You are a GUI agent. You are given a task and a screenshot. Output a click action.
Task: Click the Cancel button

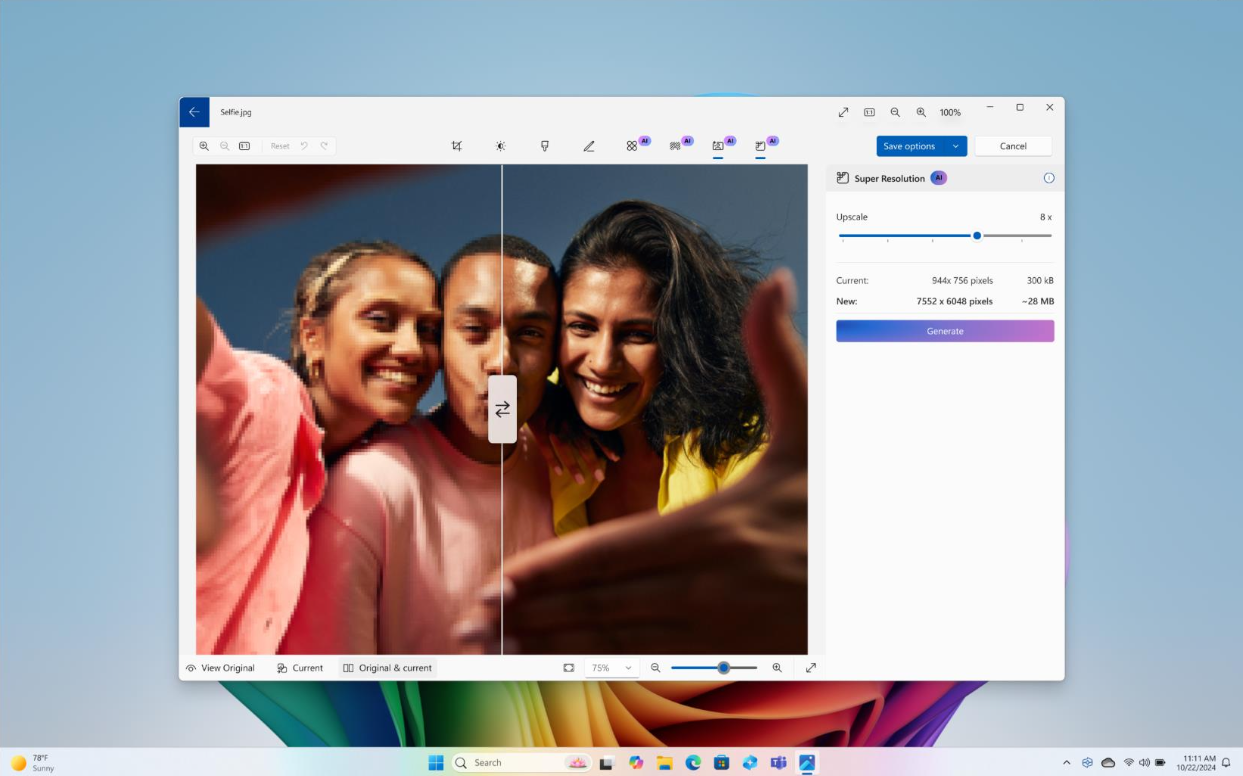pos(1013,146)
